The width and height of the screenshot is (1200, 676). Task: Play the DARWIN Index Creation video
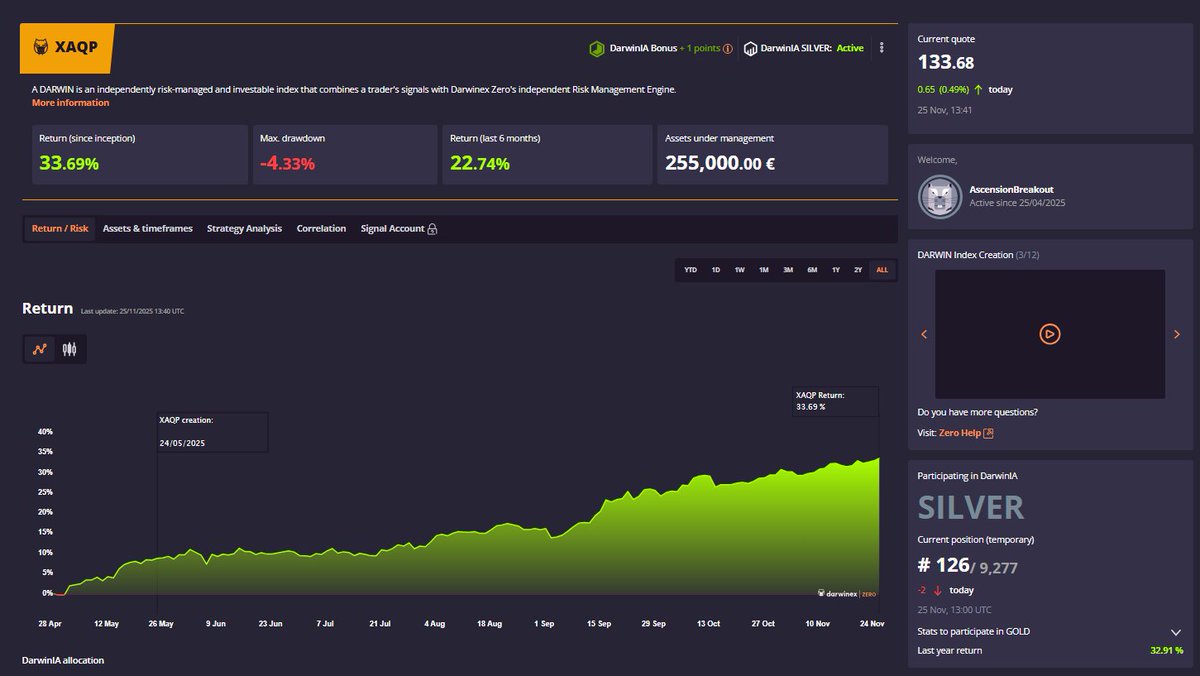pyautogui.click(x=1049, y=334)
